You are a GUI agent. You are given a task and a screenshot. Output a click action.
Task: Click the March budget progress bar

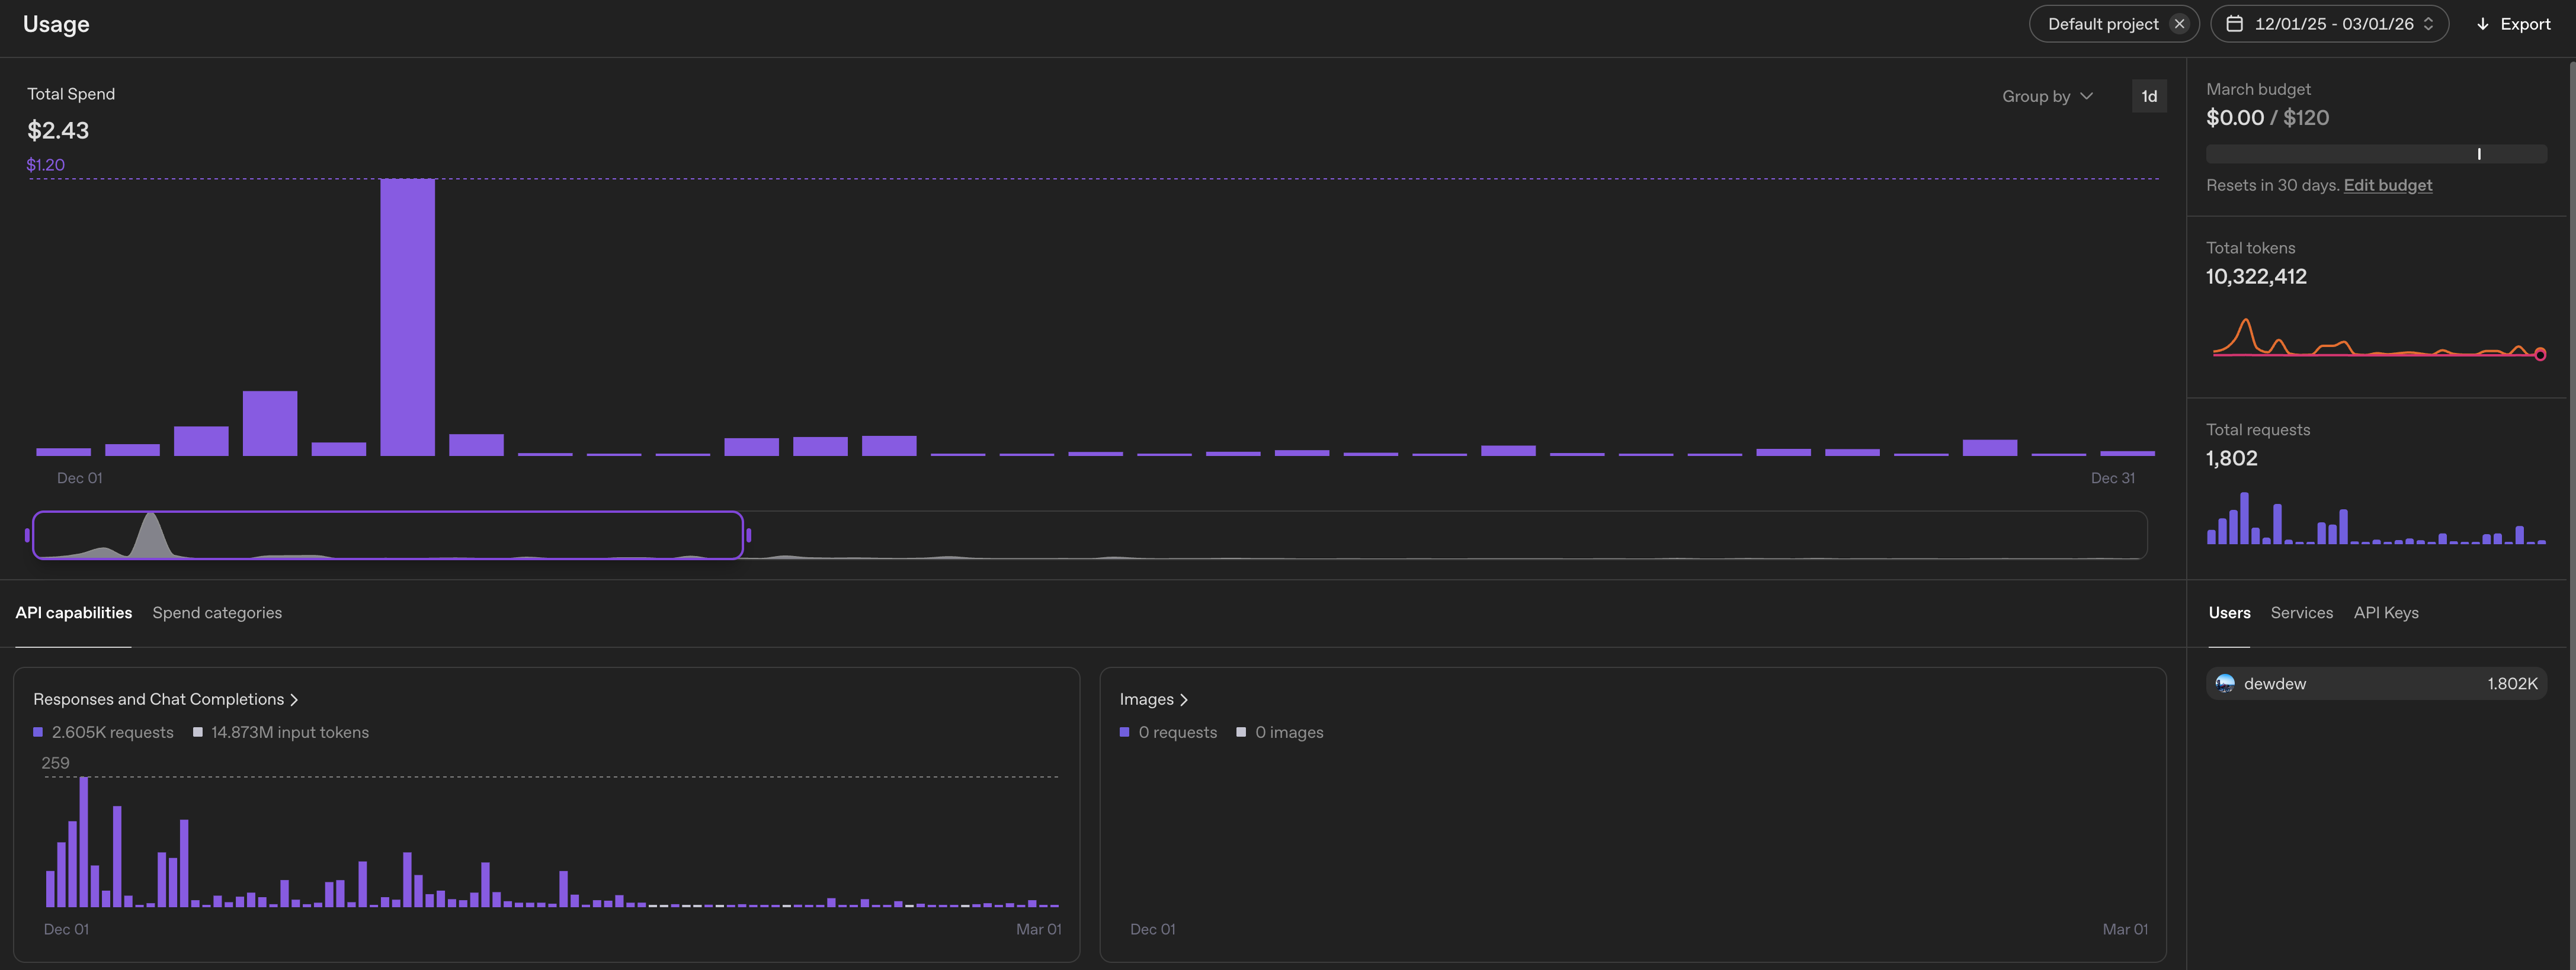click(x=2377, y=153)
